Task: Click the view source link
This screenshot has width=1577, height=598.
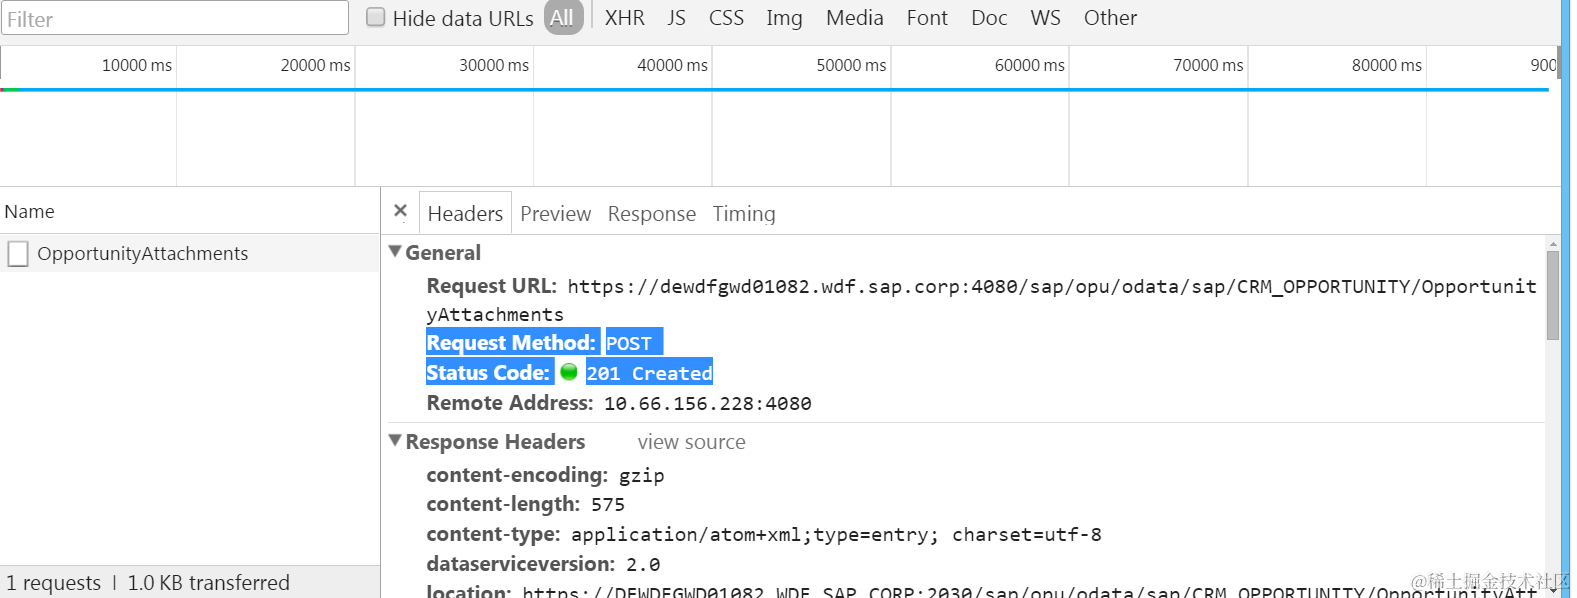Action: [x=692, y=442]
